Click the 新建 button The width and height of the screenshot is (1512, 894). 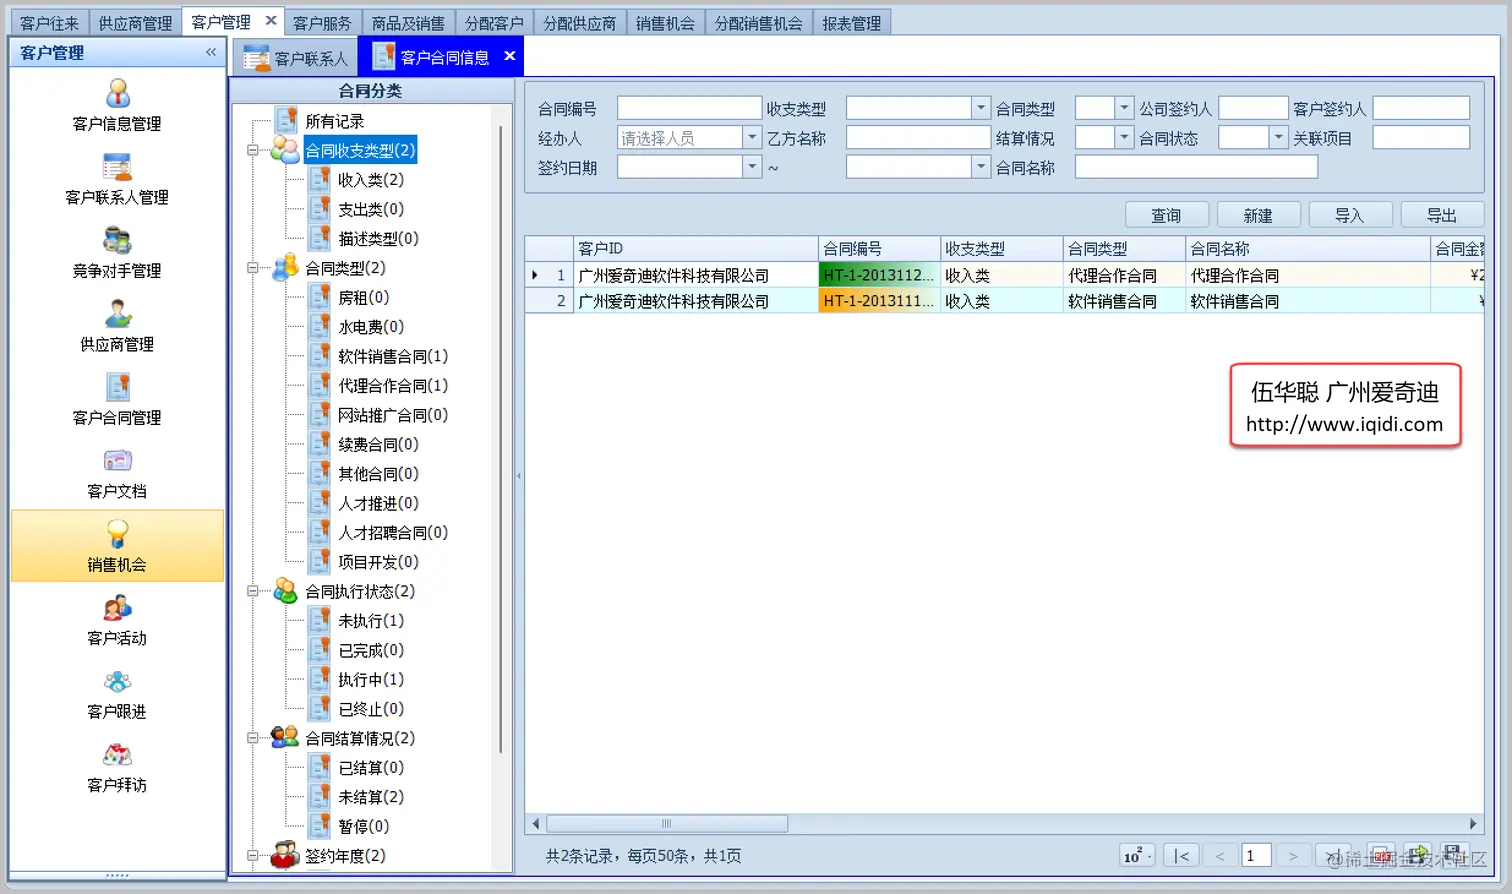(x=1258, y=215)
